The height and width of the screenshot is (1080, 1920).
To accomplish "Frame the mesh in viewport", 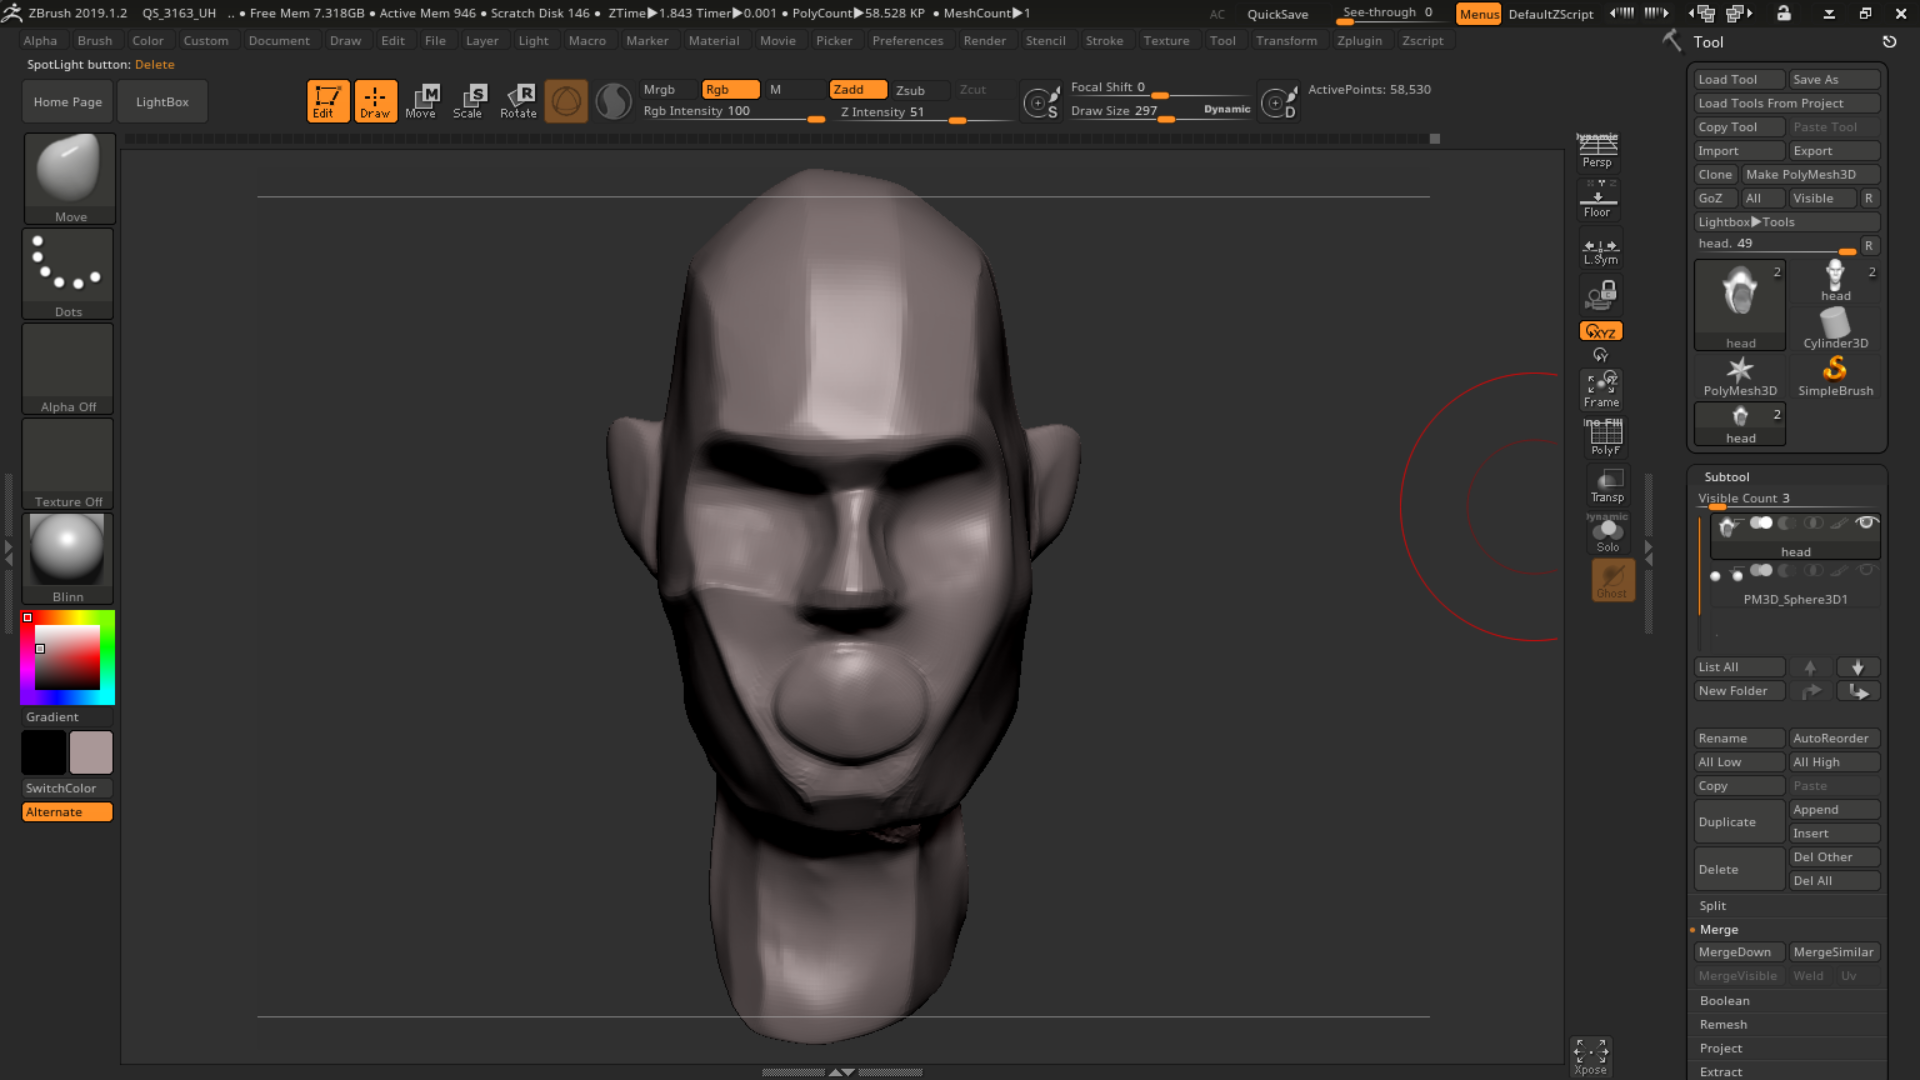I will click(x=1601, y=388).
